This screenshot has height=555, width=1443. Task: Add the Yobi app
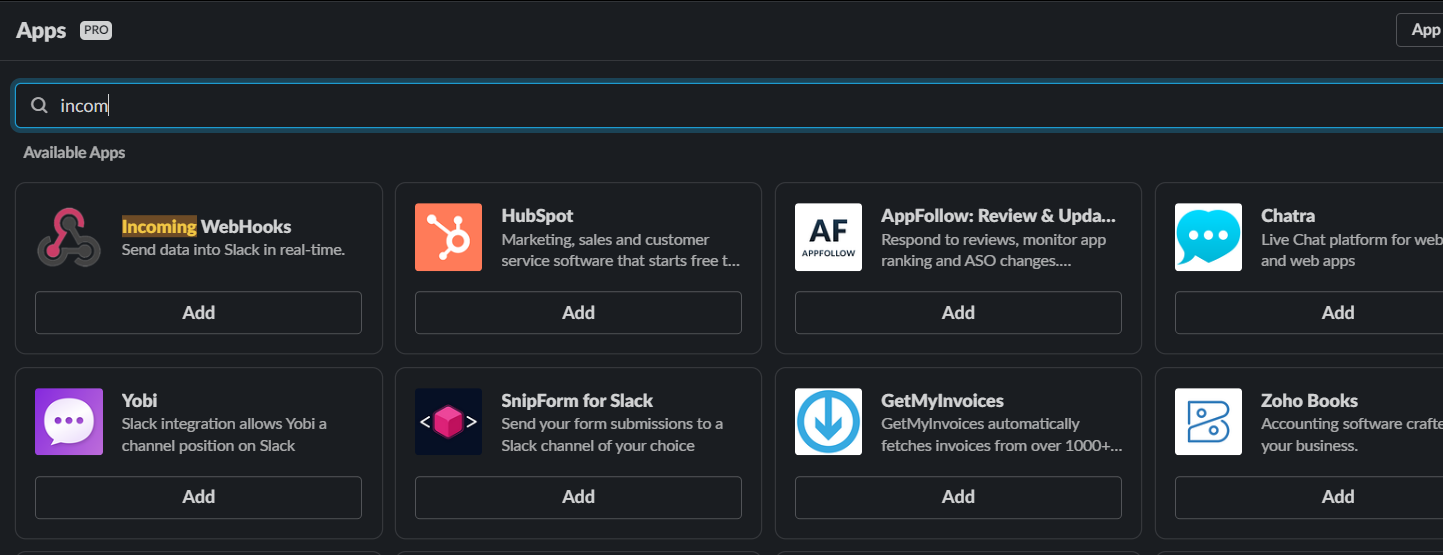[x=198, y=497]
